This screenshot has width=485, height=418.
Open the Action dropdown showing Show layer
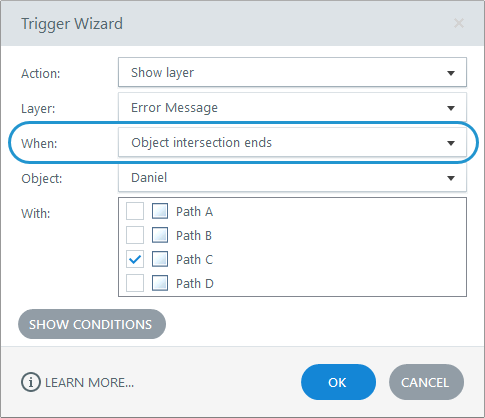[292, 72]
